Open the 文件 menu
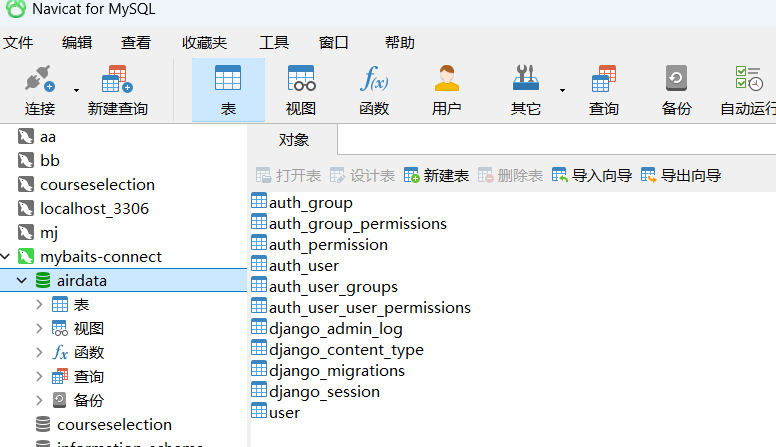The image size is (776, 447). 18,43
